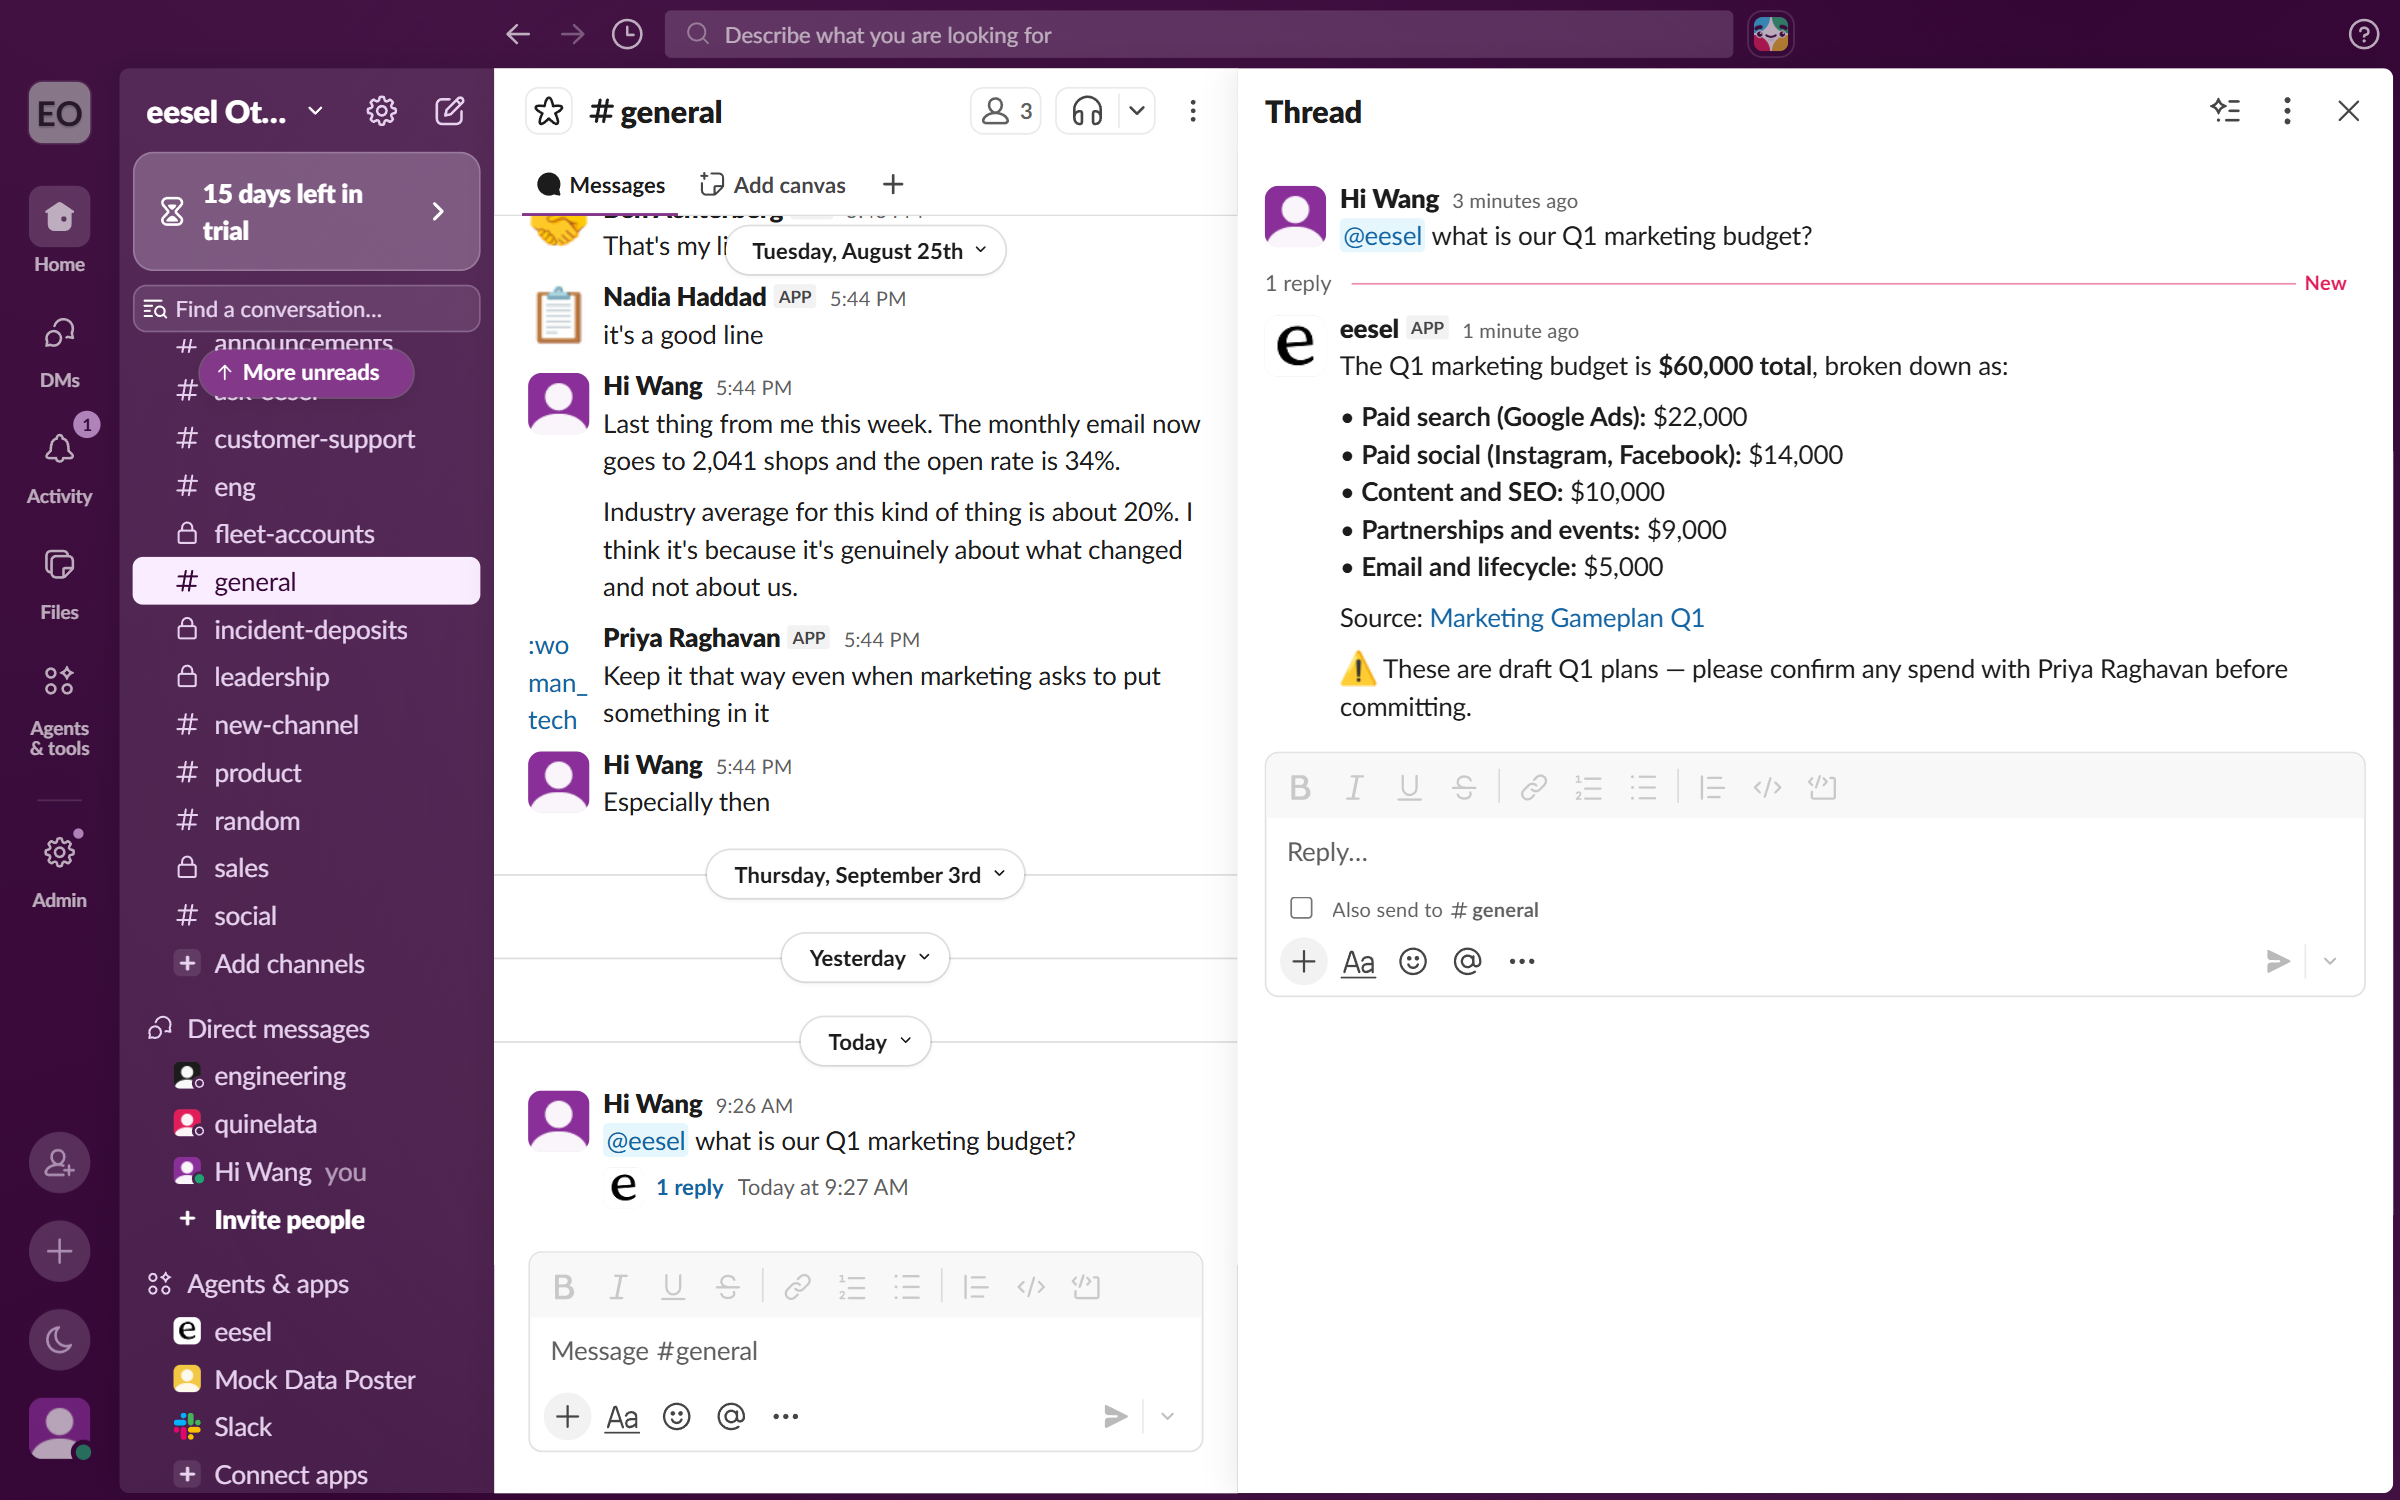
Task: Click Connect apps
Action: click(291, 1475)
